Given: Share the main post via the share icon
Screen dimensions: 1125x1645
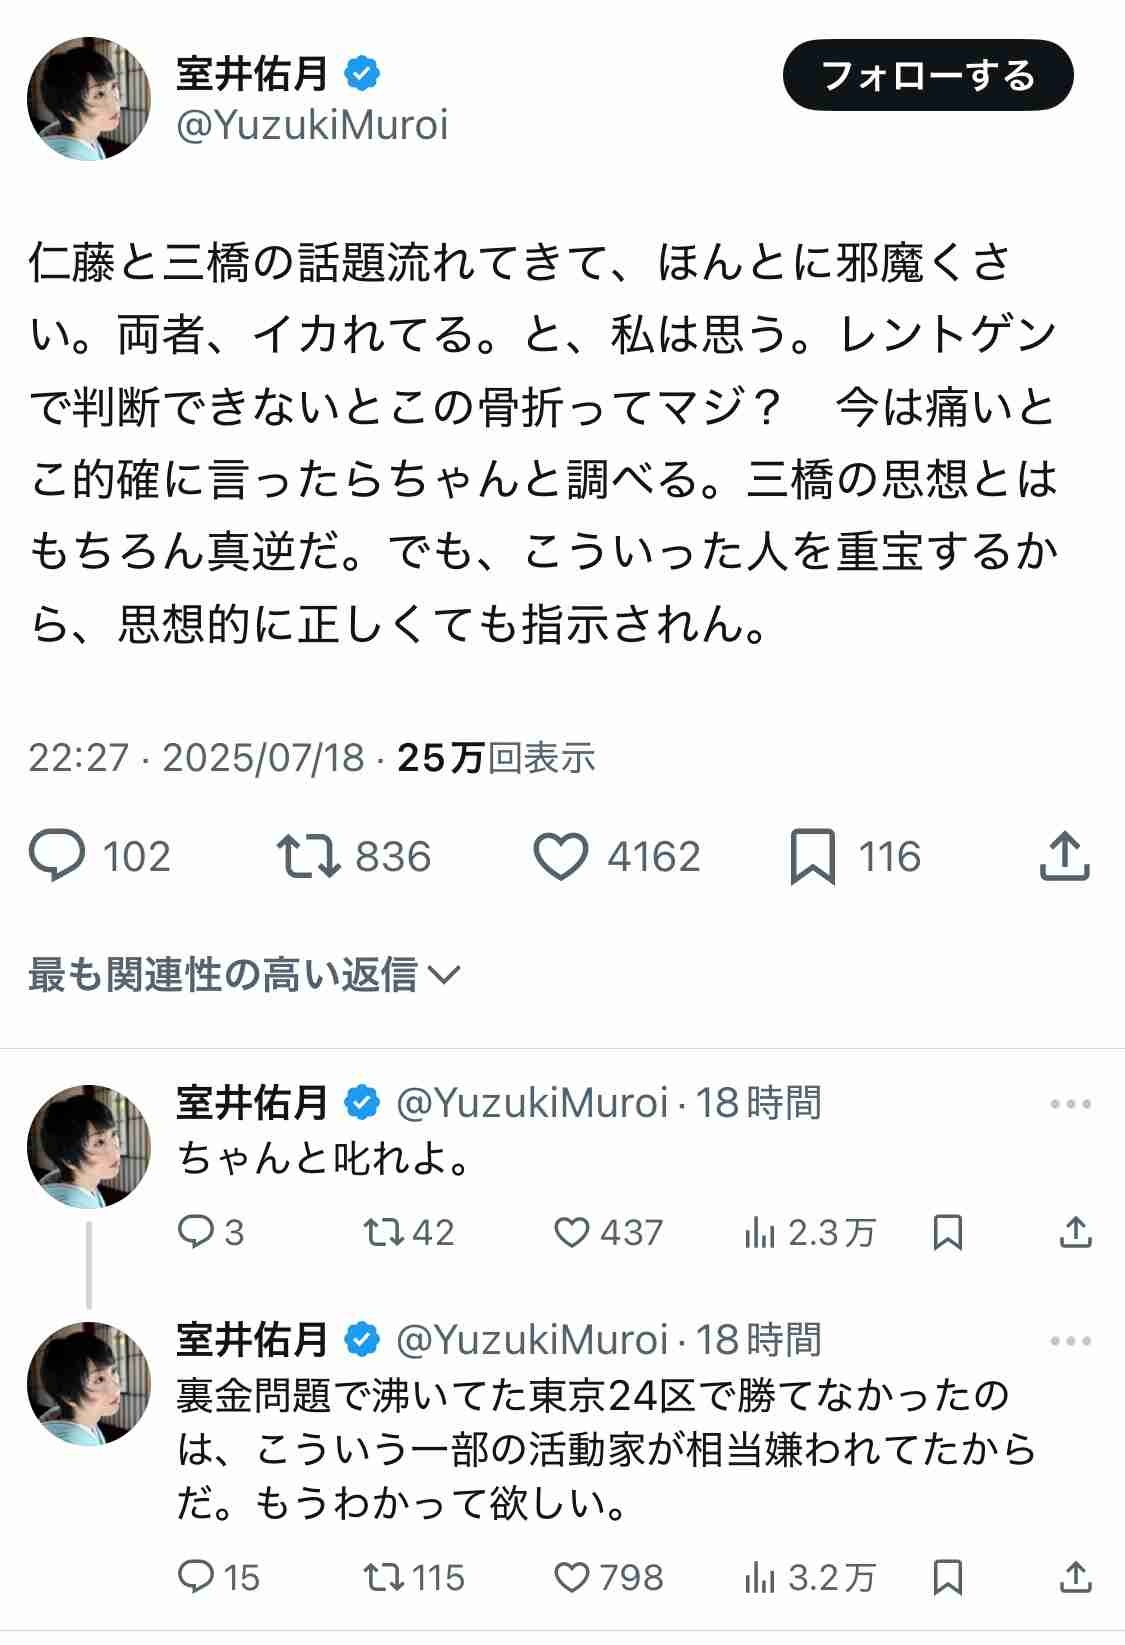Looking at the screenshot, I should (x=1064, y=857).
